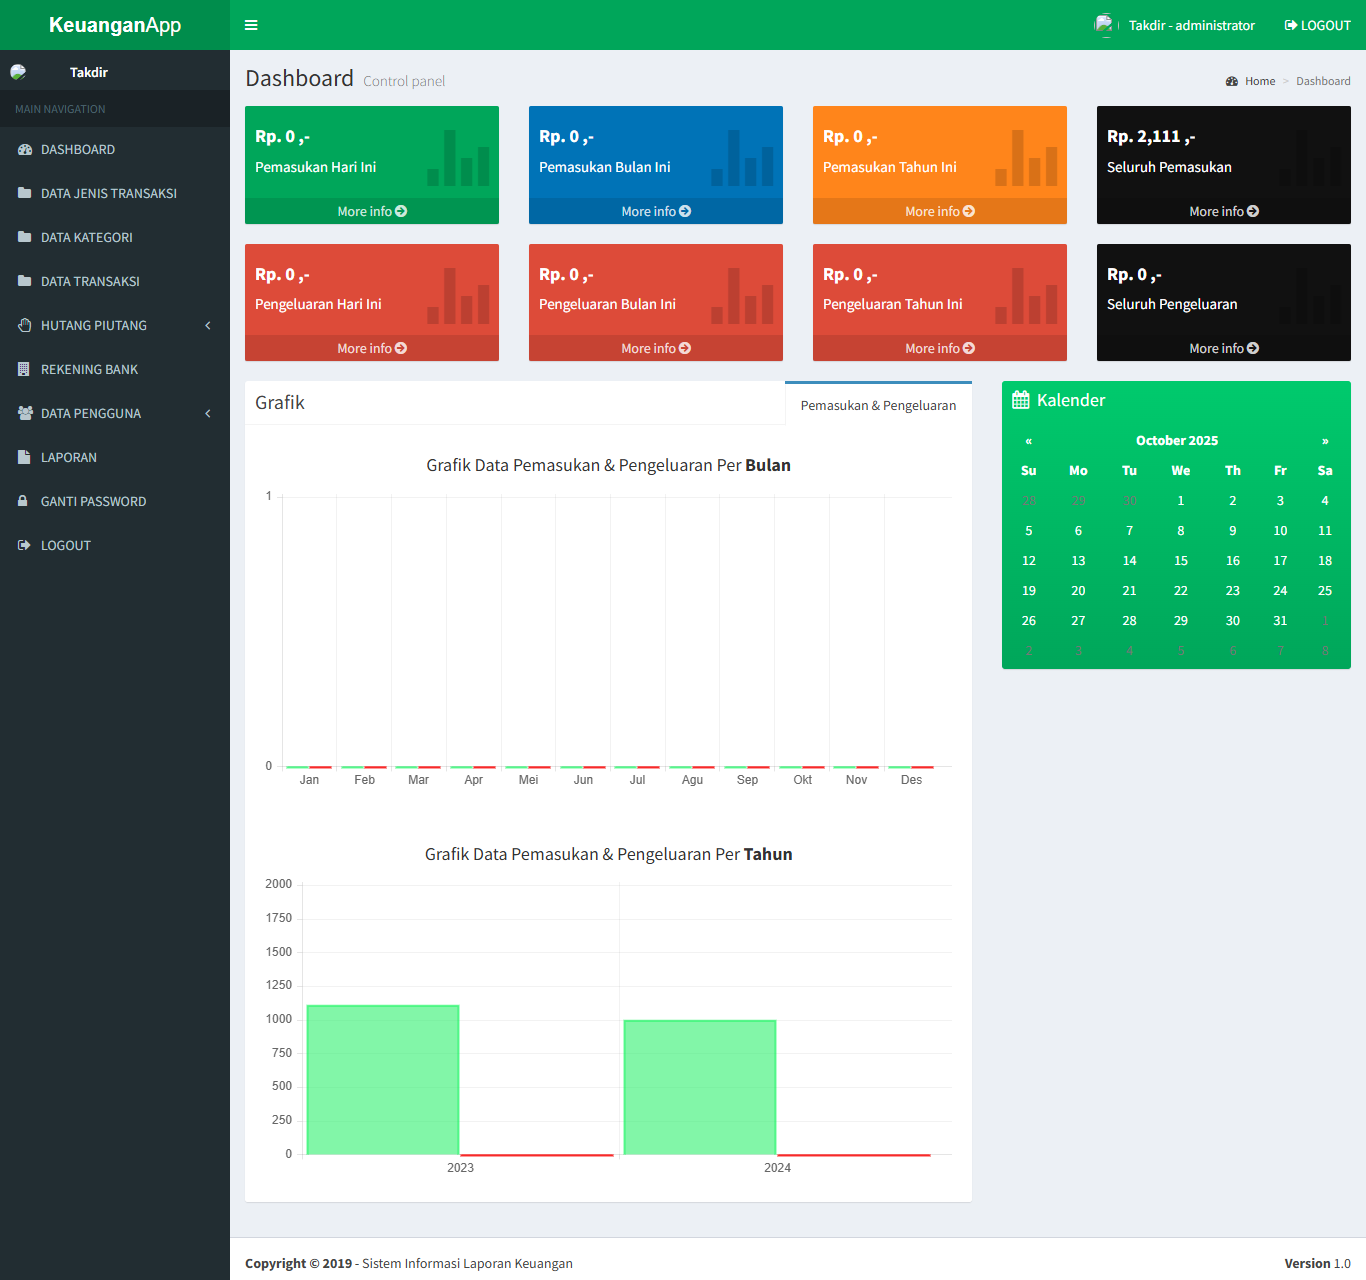Click the Ganti Password lock icon
The image size is (1366, 1280).
(23, 502)
